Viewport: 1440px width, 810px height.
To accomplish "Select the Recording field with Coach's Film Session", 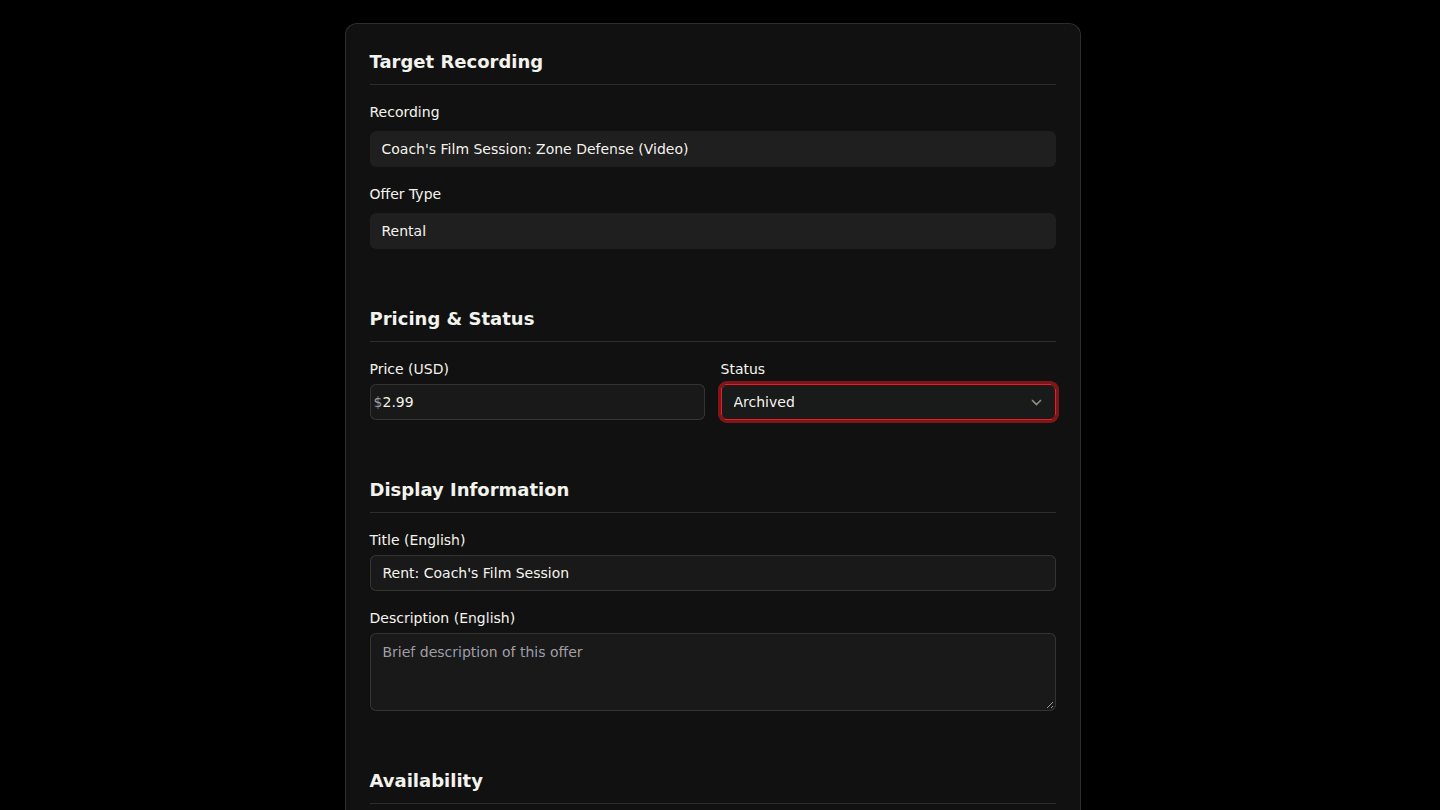I will (x=712, y=149).
